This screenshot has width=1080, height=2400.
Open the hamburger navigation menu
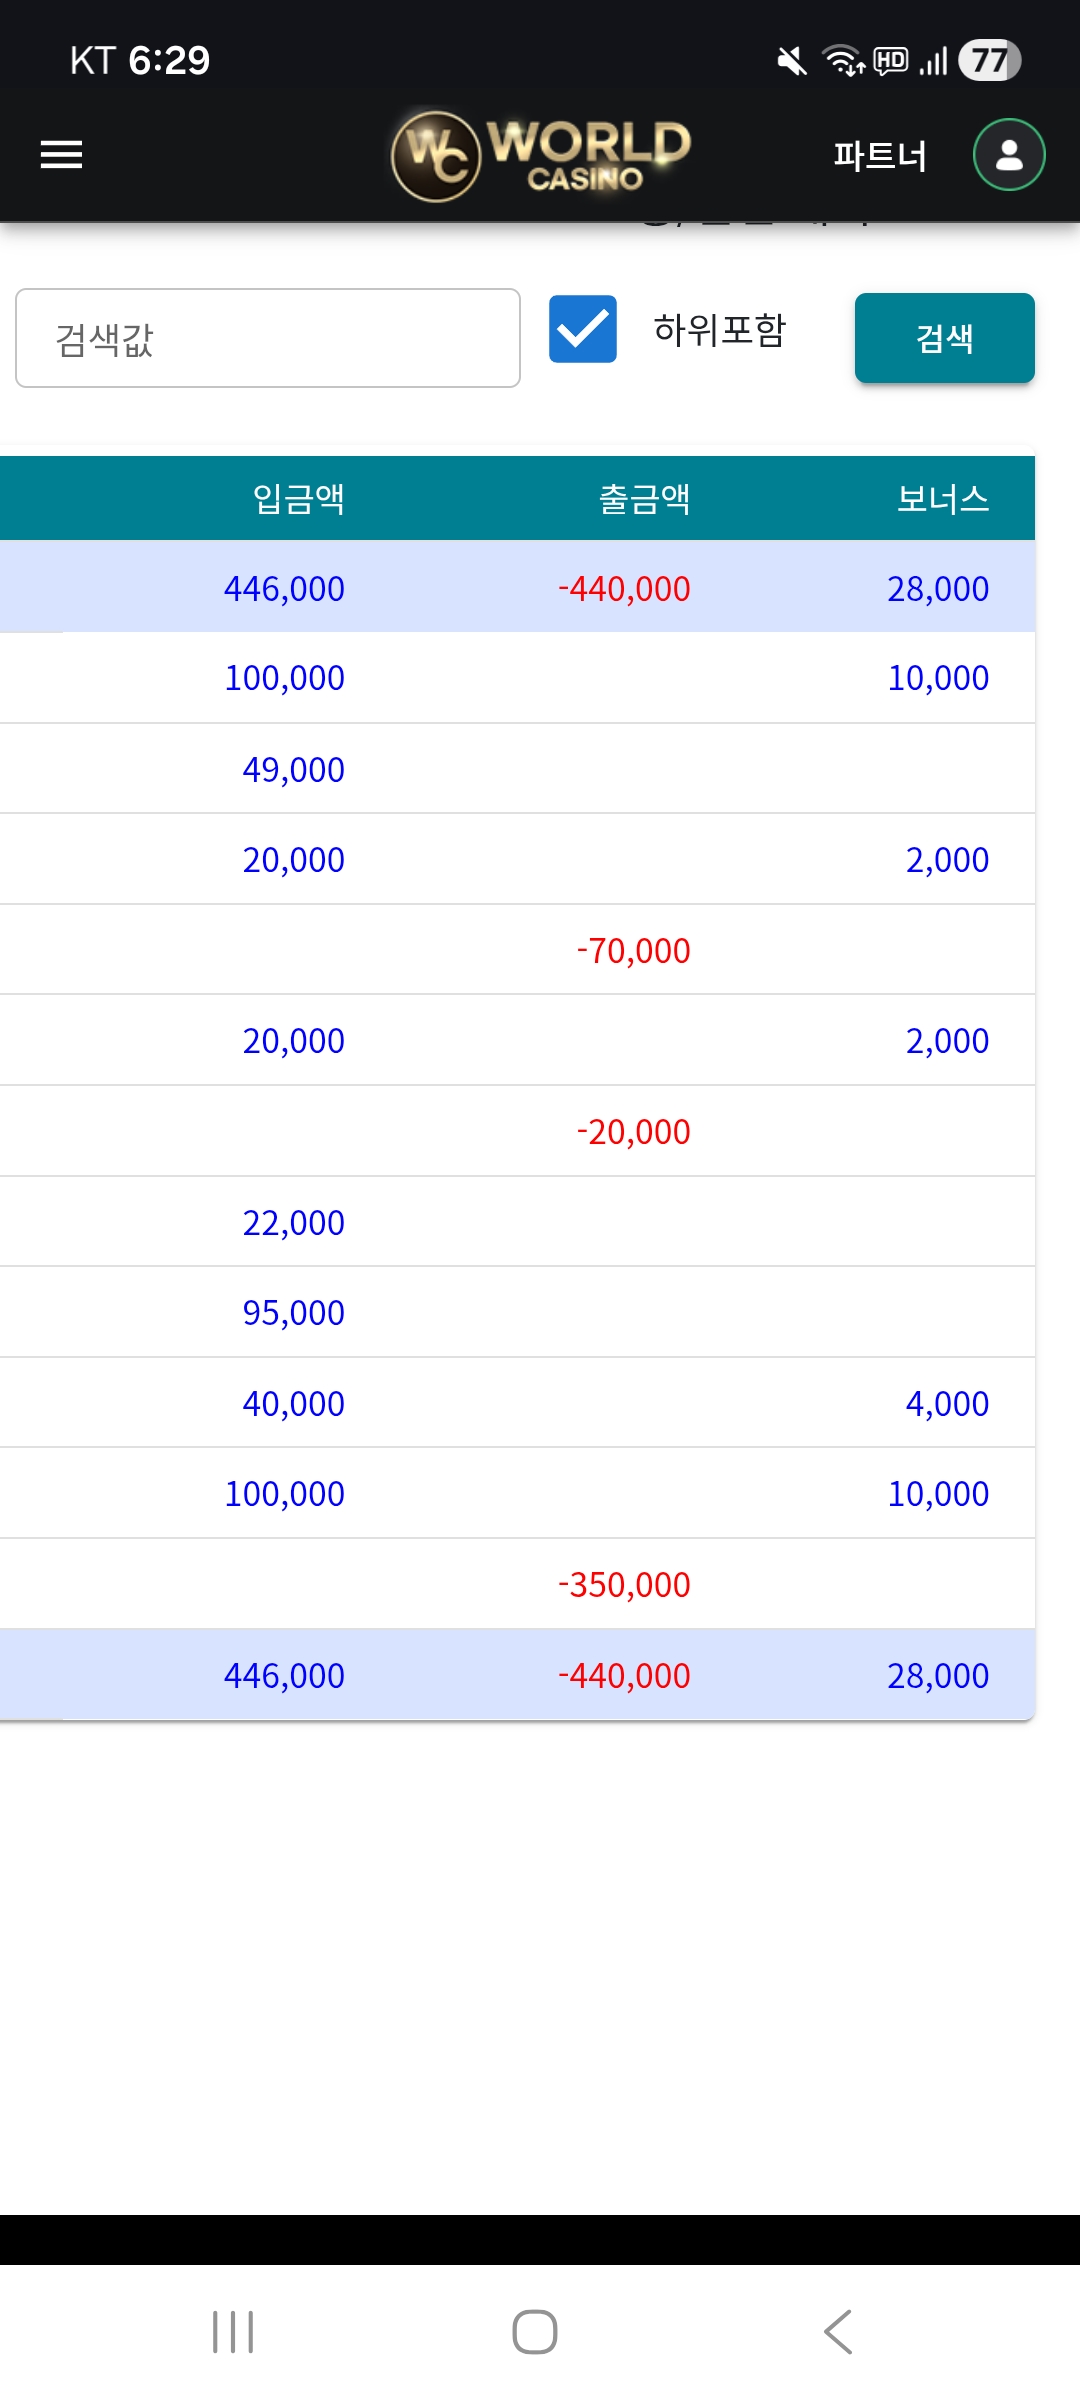pyautogui.click(x=61, y=155)
